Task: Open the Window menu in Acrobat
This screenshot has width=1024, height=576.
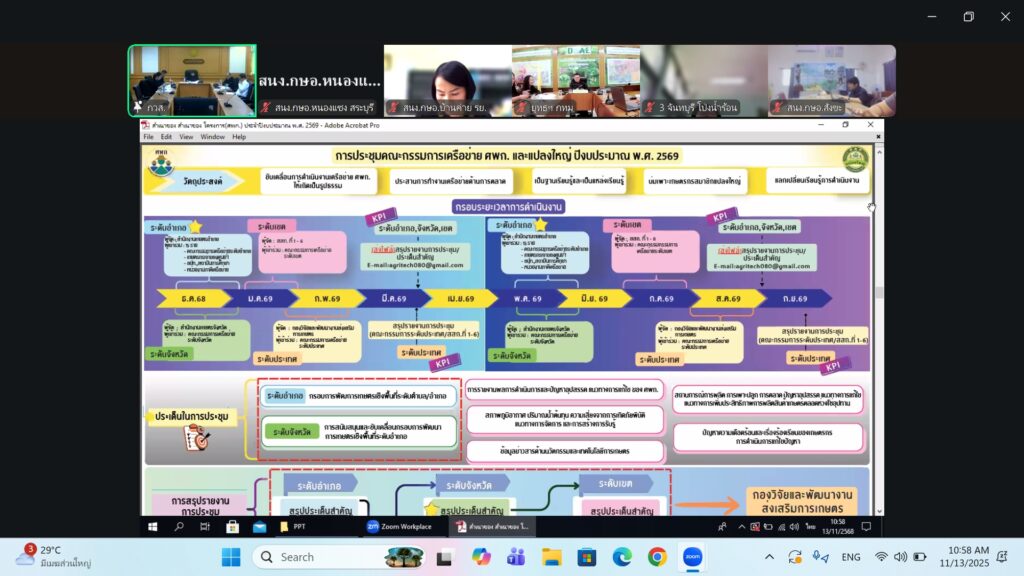Action: pos(212,137)
